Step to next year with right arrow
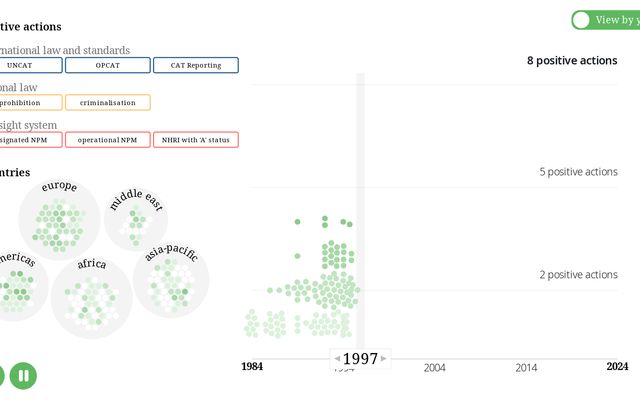The width and height of the screenshot is (640, 400). click(x=384, y=359)
